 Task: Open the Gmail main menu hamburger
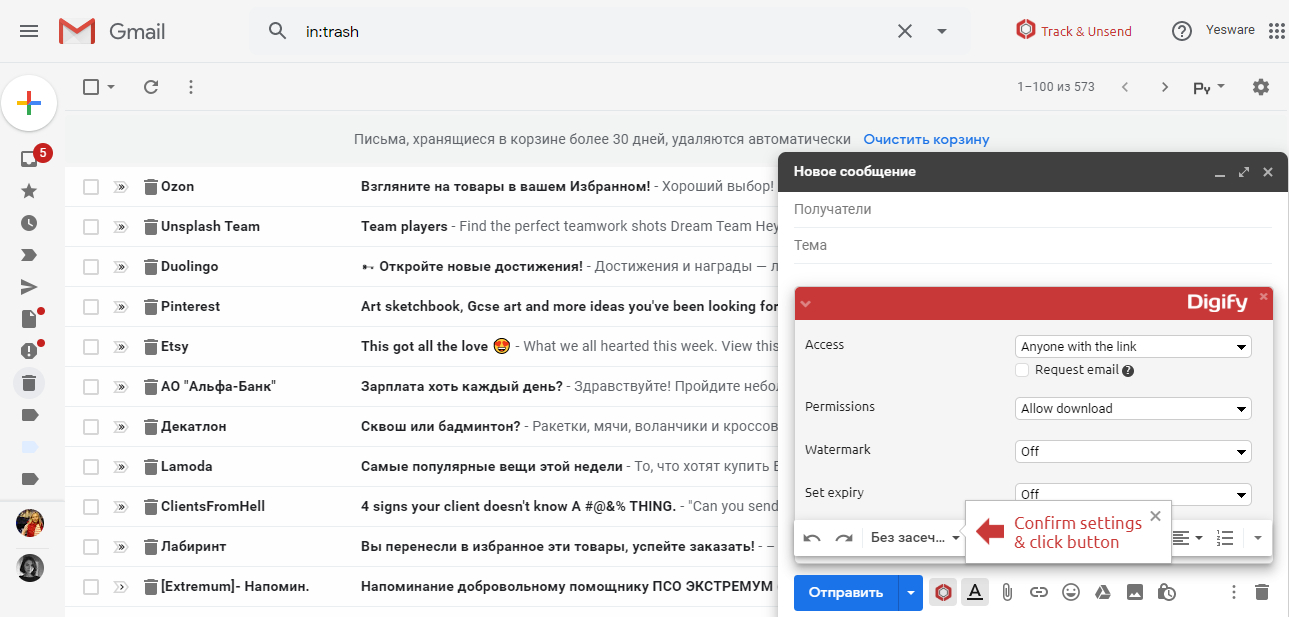coord(29,31)
